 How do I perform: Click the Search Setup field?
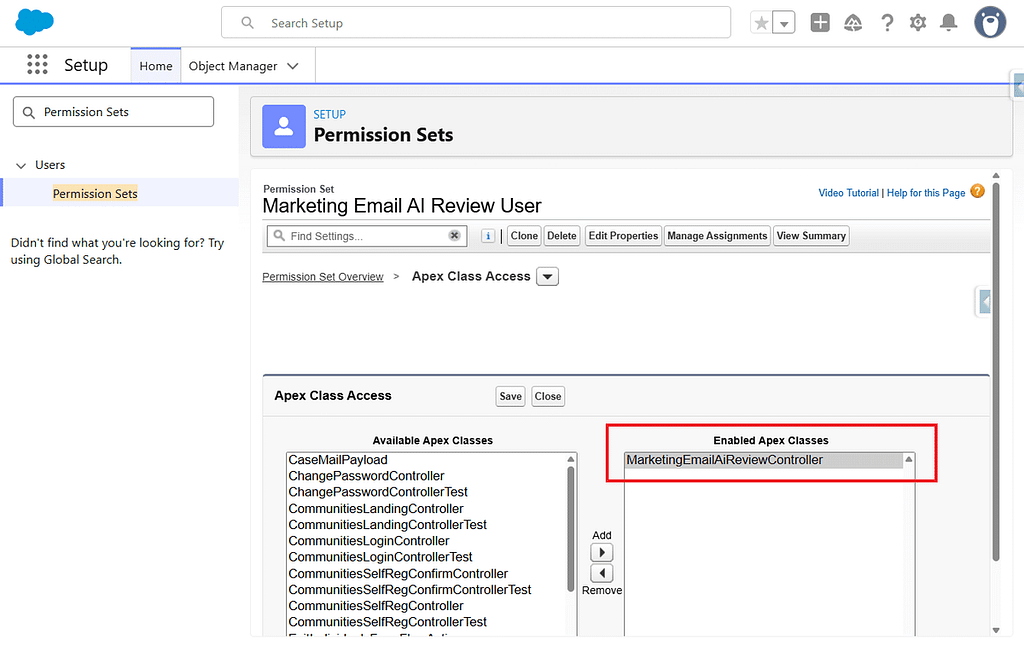point(475,23)
